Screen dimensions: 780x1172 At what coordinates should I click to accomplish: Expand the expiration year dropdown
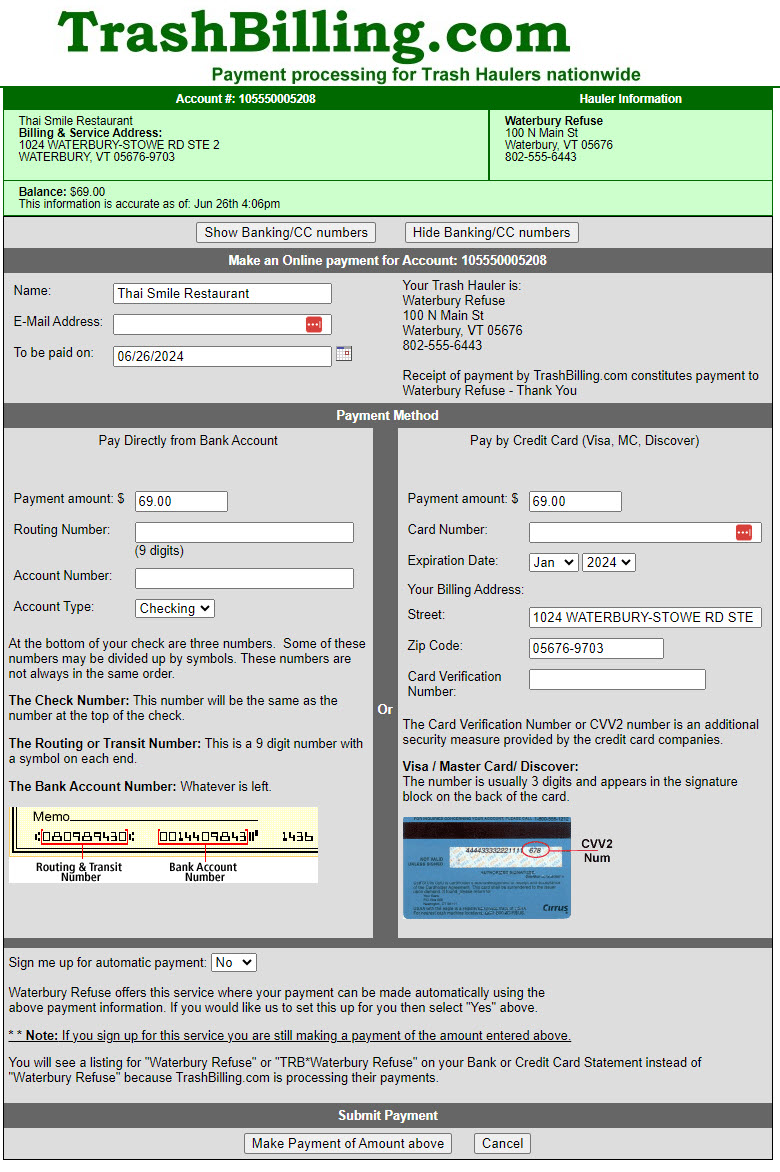click(x=608, y=562)
